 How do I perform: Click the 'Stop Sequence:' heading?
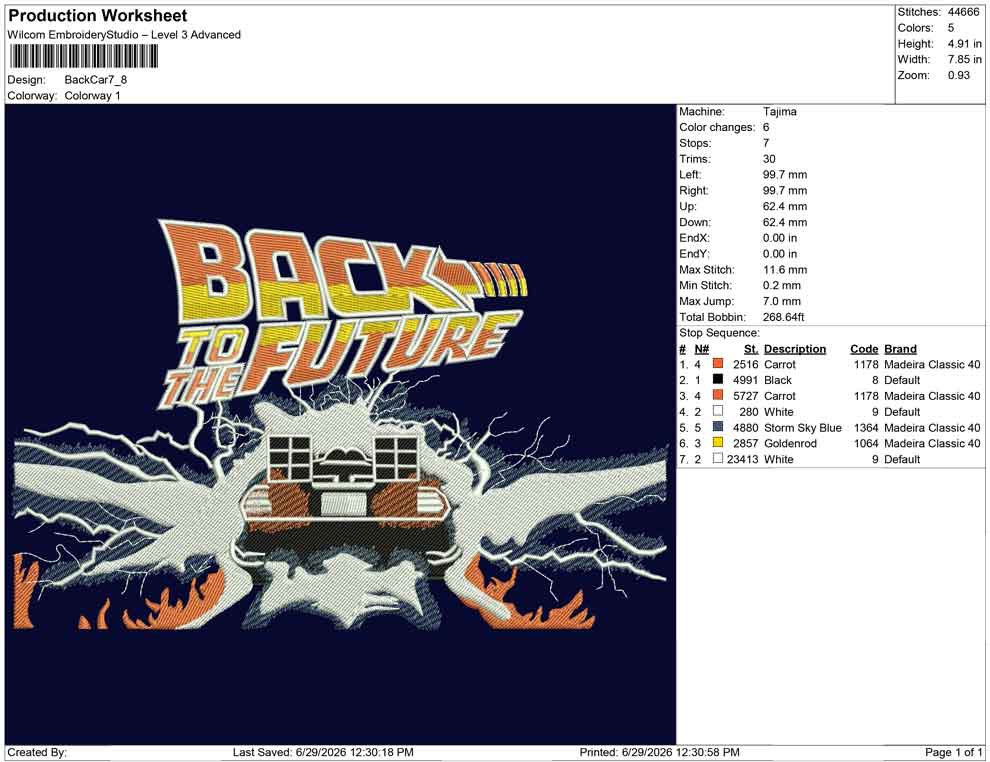(x=719, y=333)
